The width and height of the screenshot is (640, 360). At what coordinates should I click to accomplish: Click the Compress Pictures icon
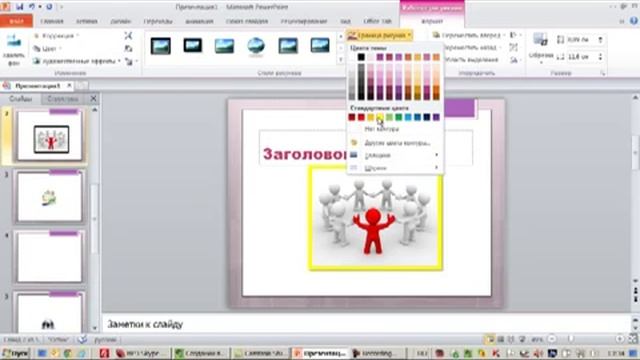[x=128, y=36]
